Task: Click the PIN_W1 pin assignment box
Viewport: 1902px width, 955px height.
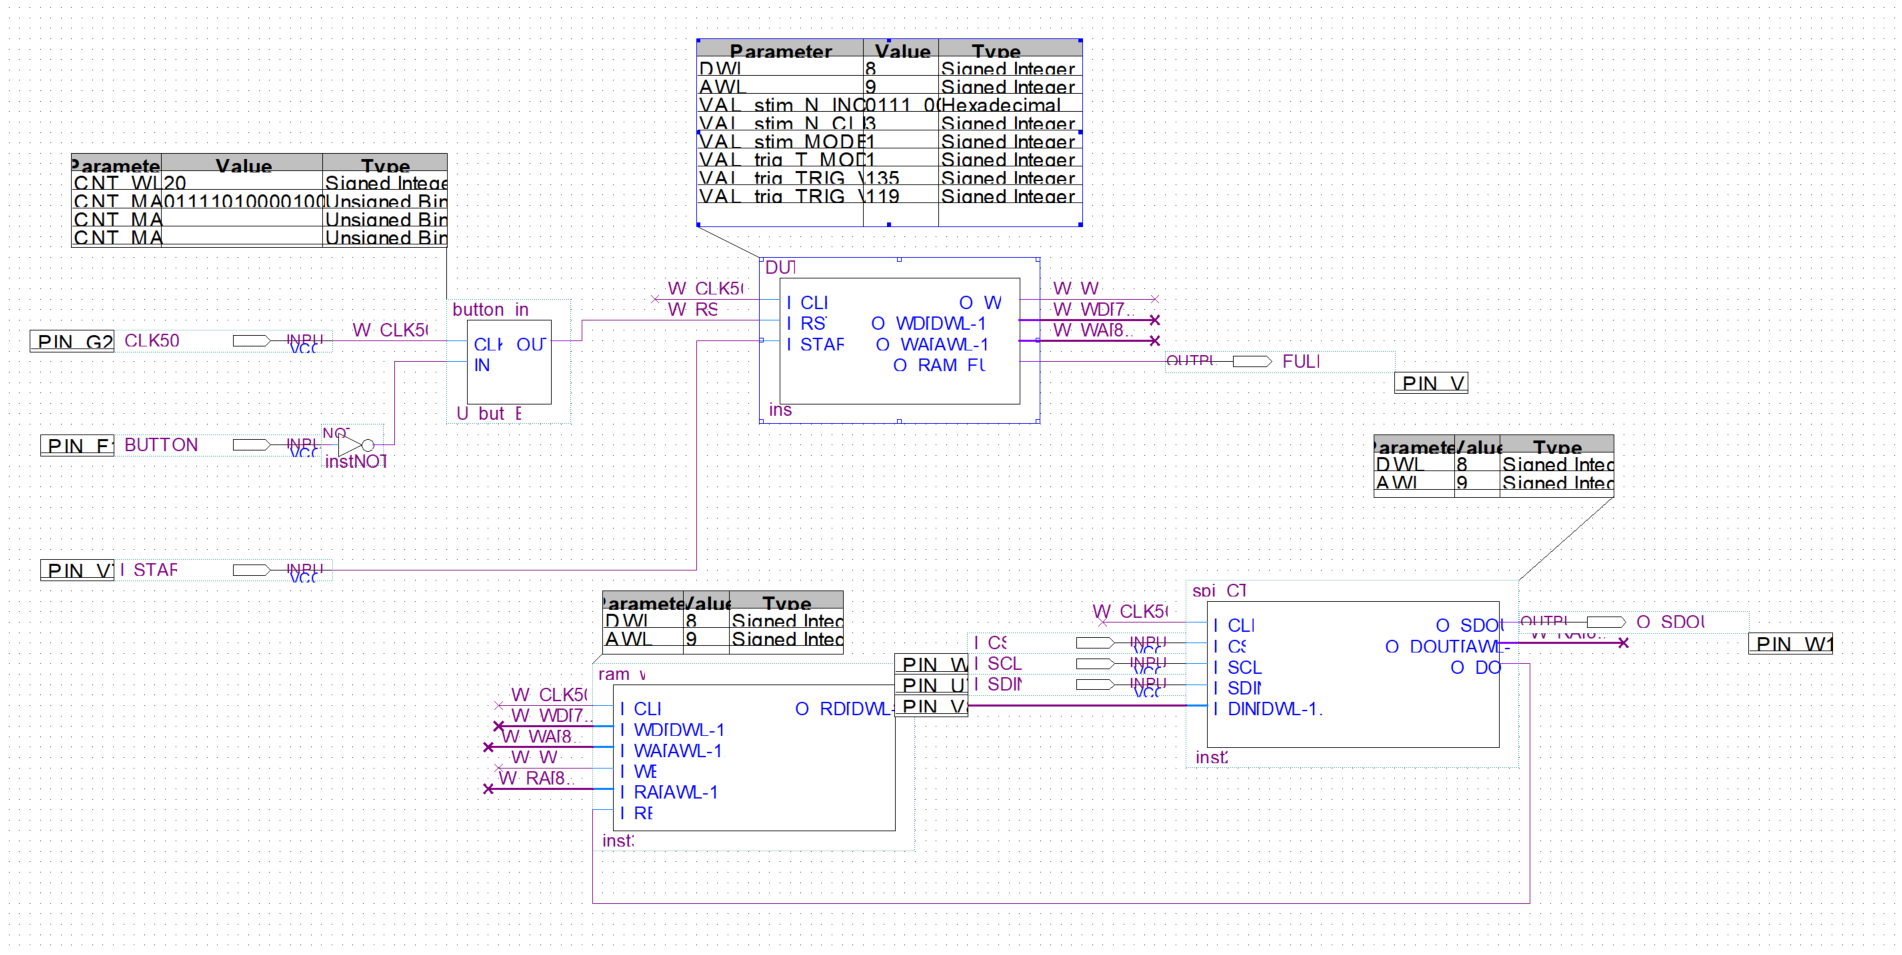Action: 1791,644
